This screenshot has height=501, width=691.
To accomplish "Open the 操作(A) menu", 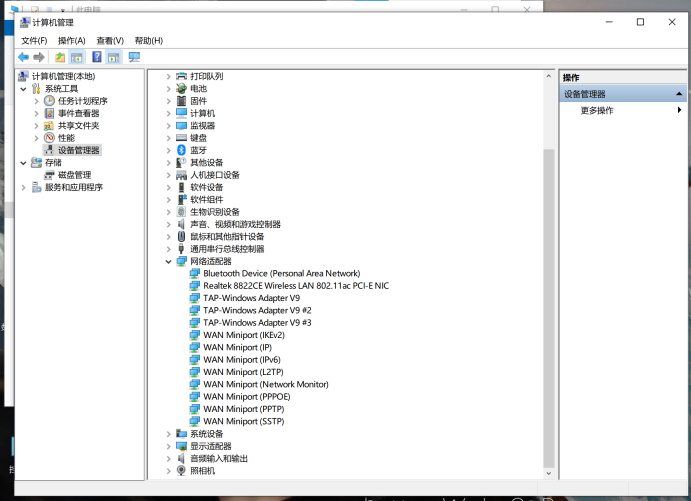I will 71,40.
